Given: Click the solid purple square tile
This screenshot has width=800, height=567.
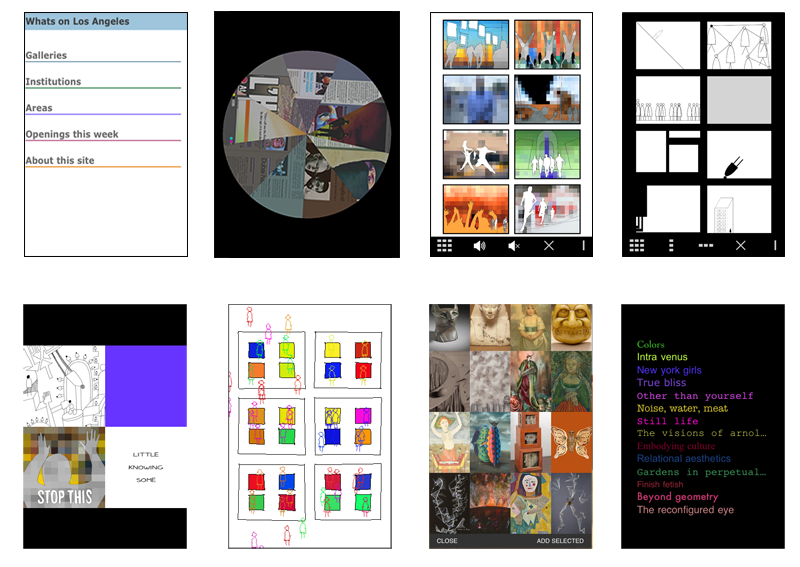Looking at the screenshot, I should click(146, 386).
